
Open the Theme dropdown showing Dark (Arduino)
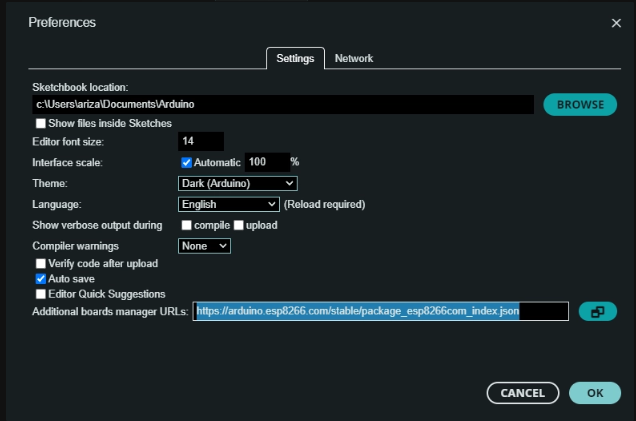click(x=238, y=183)
